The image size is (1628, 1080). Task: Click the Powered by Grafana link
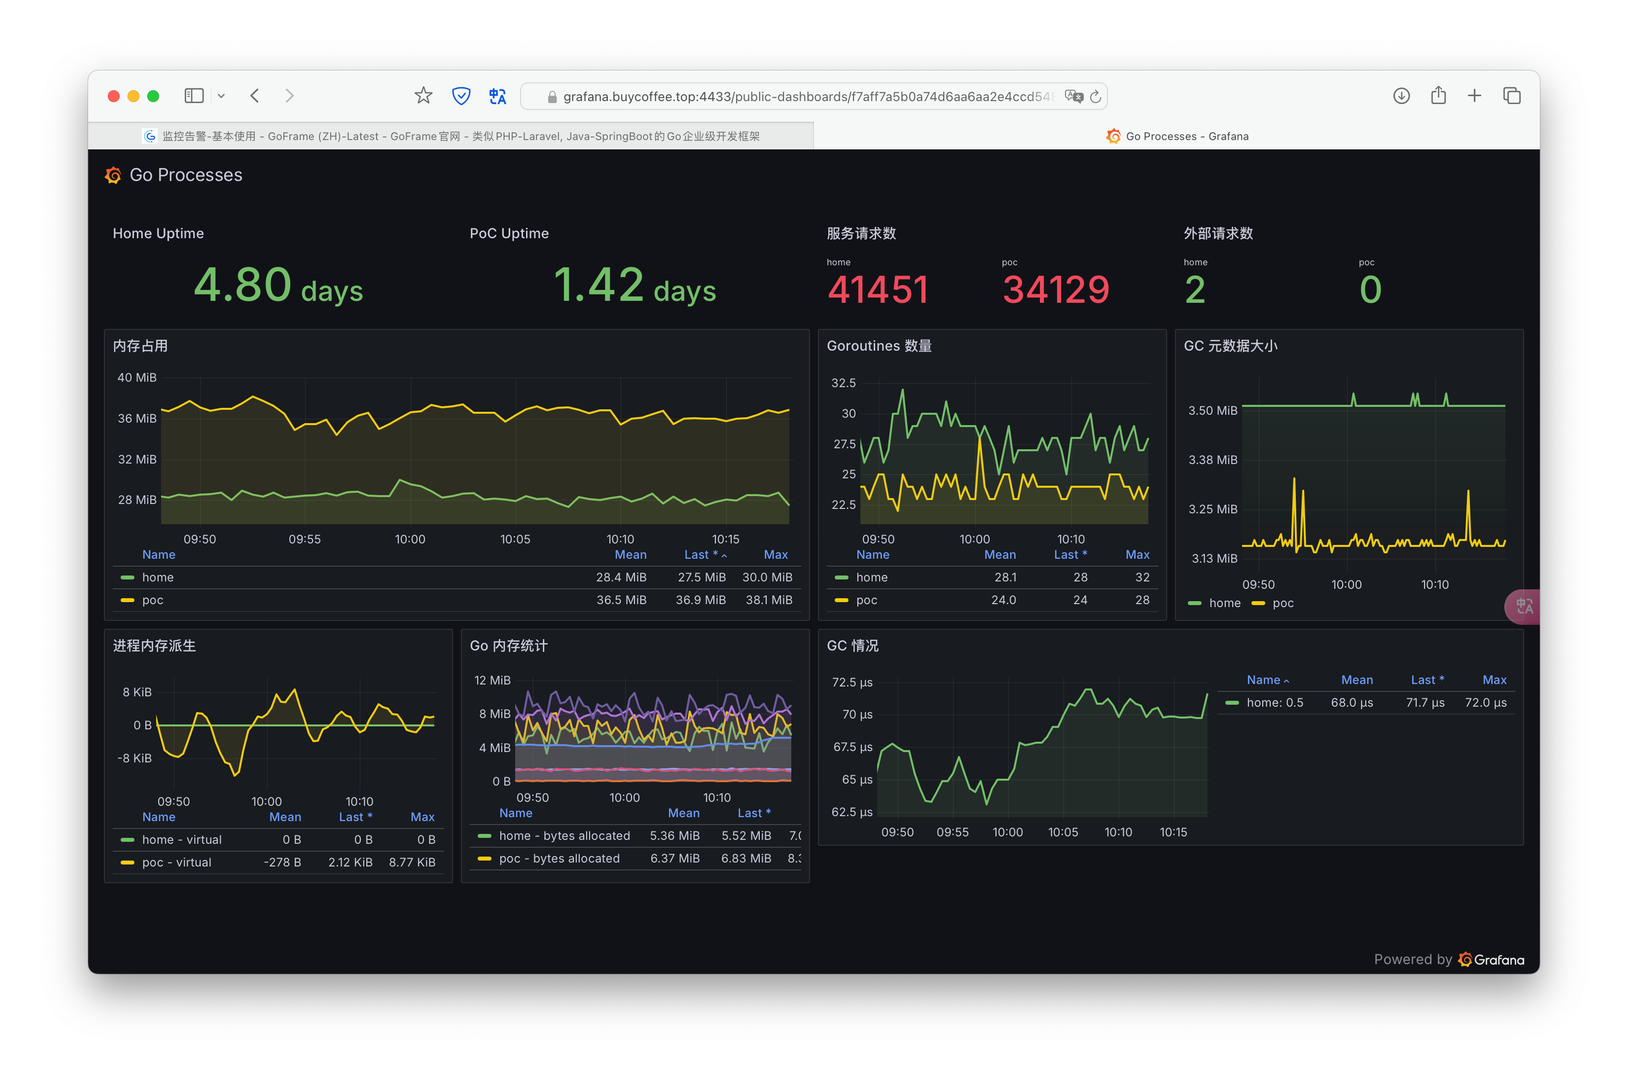(1448, 959)
